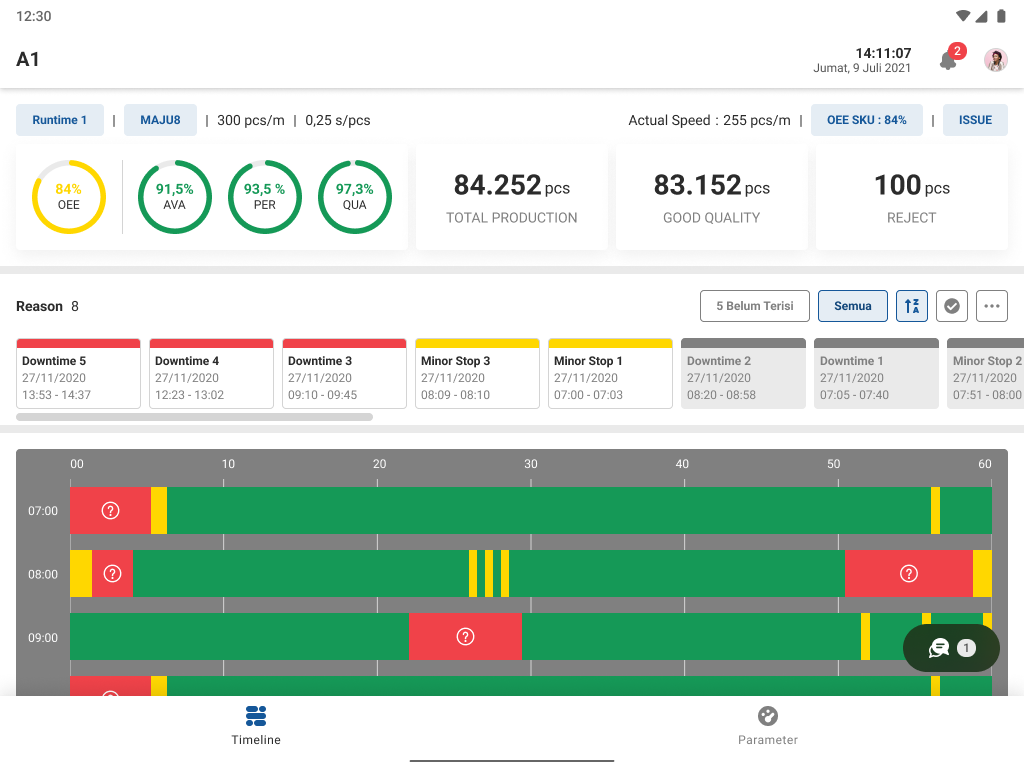Click the 08:00 row label

click(42, 574)
